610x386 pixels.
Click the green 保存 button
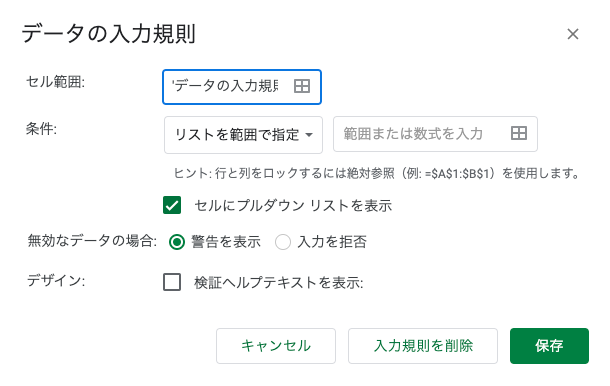tap(549, 346)
